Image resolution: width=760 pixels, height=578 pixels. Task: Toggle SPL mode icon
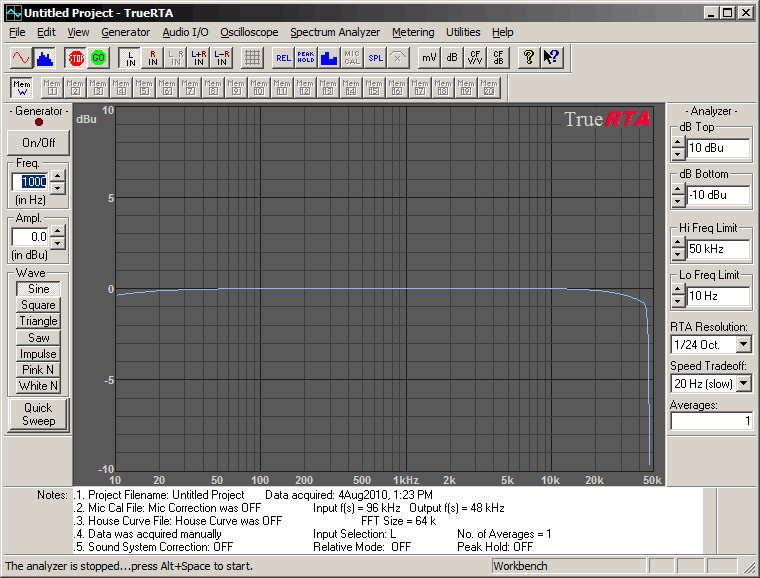(375, 58)
